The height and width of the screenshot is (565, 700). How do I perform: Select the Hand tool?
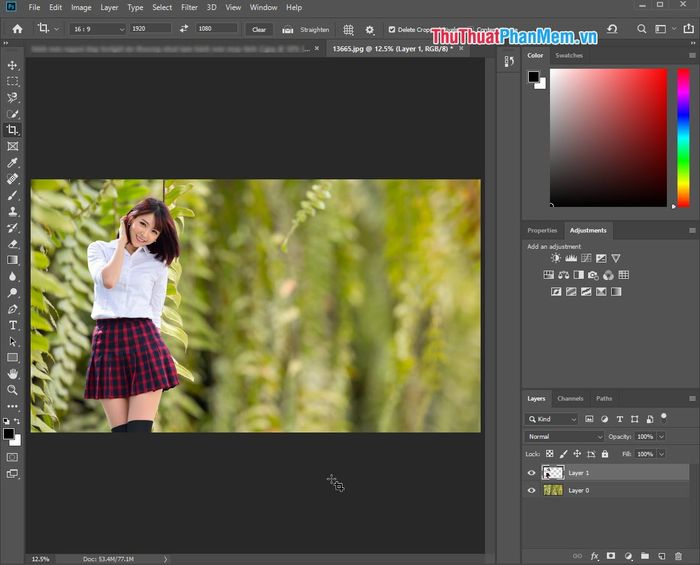pos(13,373)
